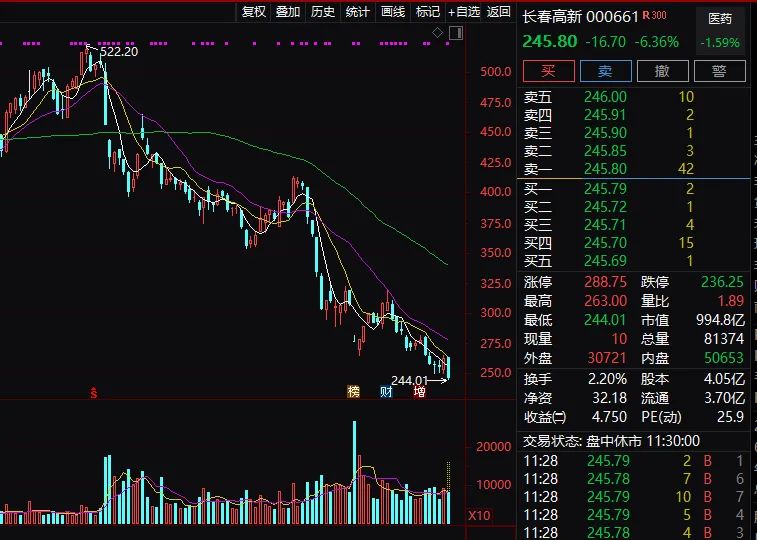Viewport: 757px width, 540px height.
Task: Open the 复权 price adjustment menu
Action: (254, 12)
